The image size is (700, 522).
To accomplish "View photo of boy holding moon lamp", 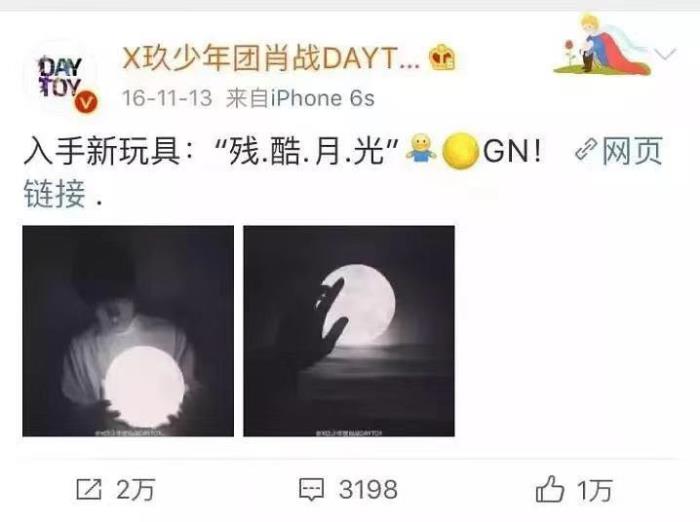I will click(128, 331).
